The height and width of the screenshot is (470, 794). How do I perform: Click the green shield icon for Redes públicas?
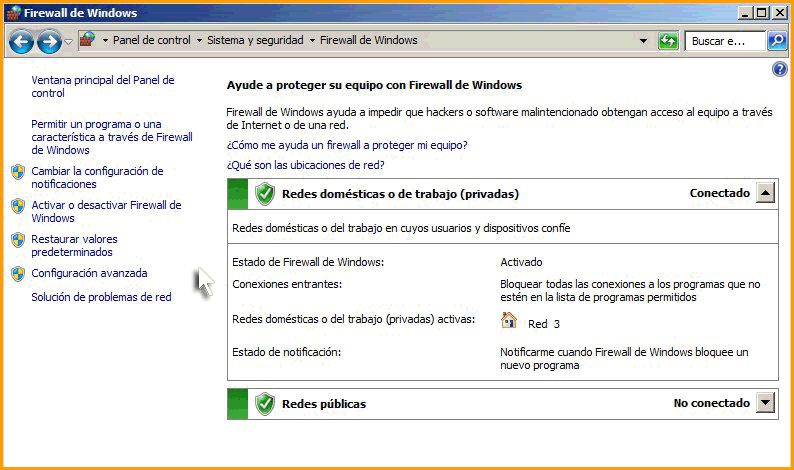[x=265, y=404]
